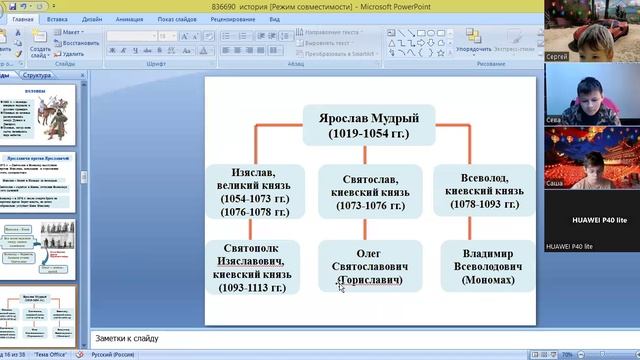Open the slide thumbnail with horse riders

click(x=38, y=115)
